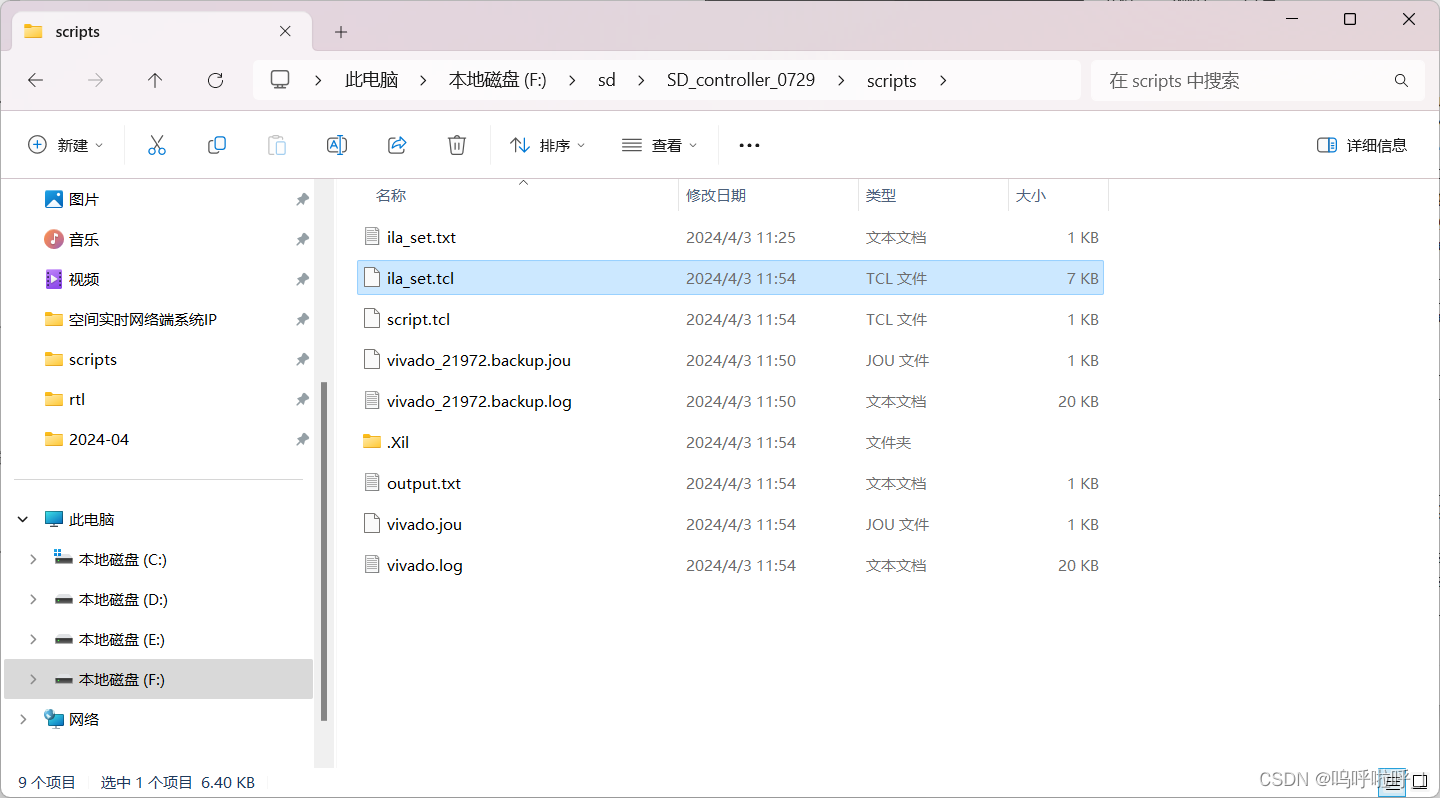Click the ila_set.txt file icon
Image resolution: width=1440 pixels, height=798 pixels.
click(x=372, y=237)
